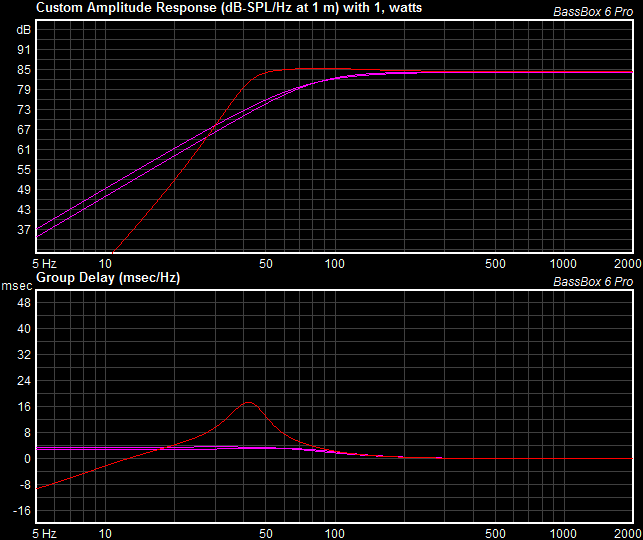
Task: Click the -16 msec axis label
Action: coord(22,511)
